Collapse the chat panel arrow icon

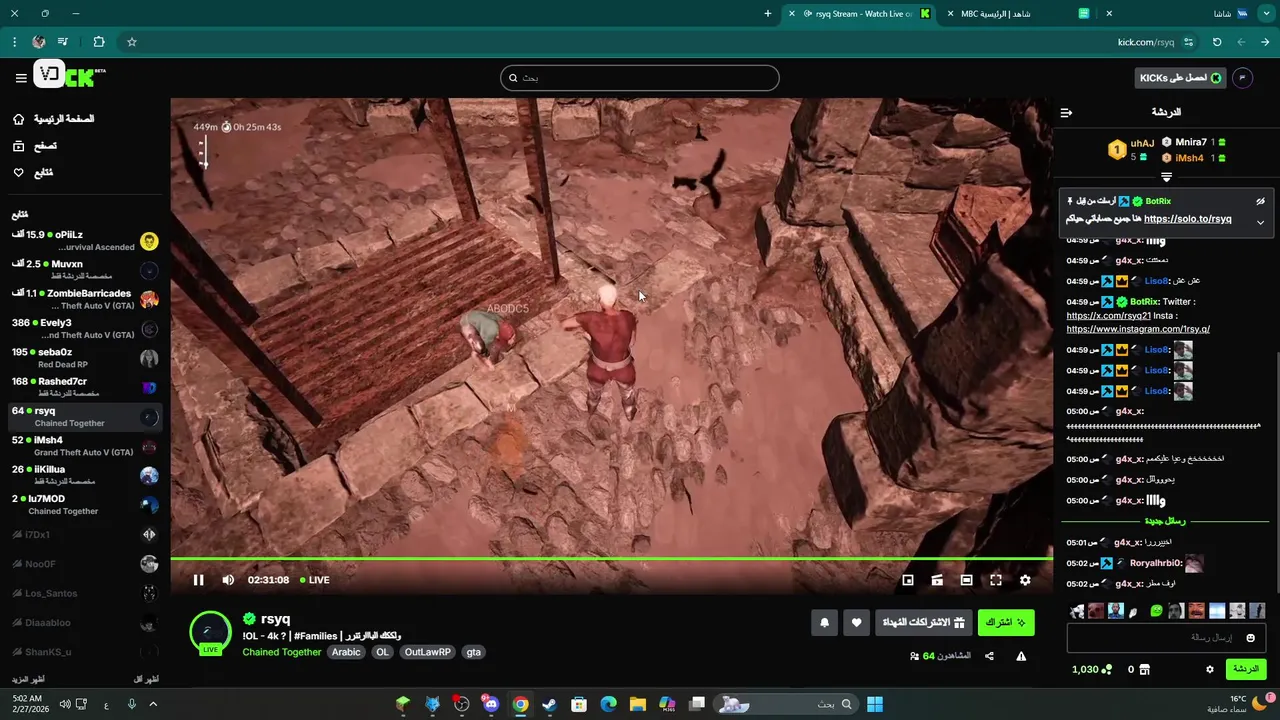pos(1066,112)
